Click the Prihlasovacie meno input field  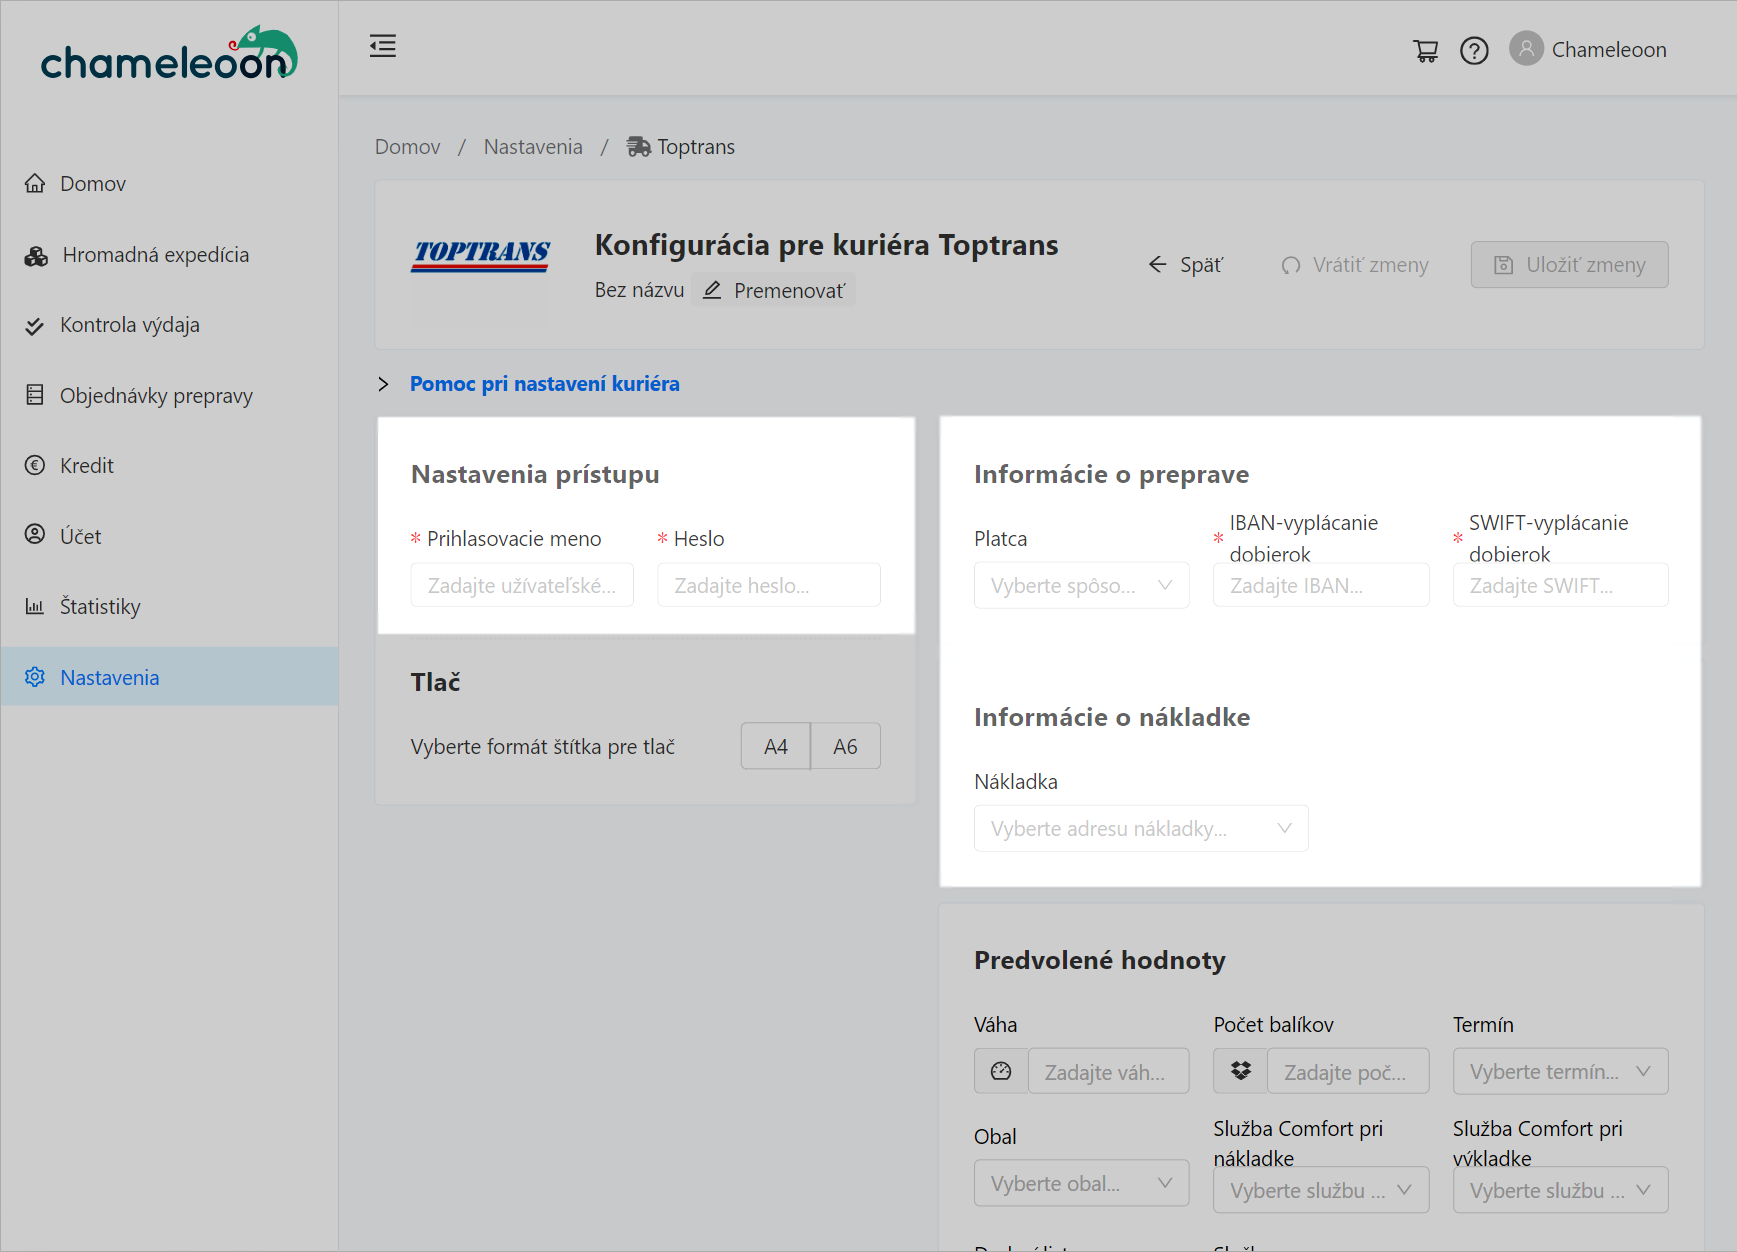[521, 586]
